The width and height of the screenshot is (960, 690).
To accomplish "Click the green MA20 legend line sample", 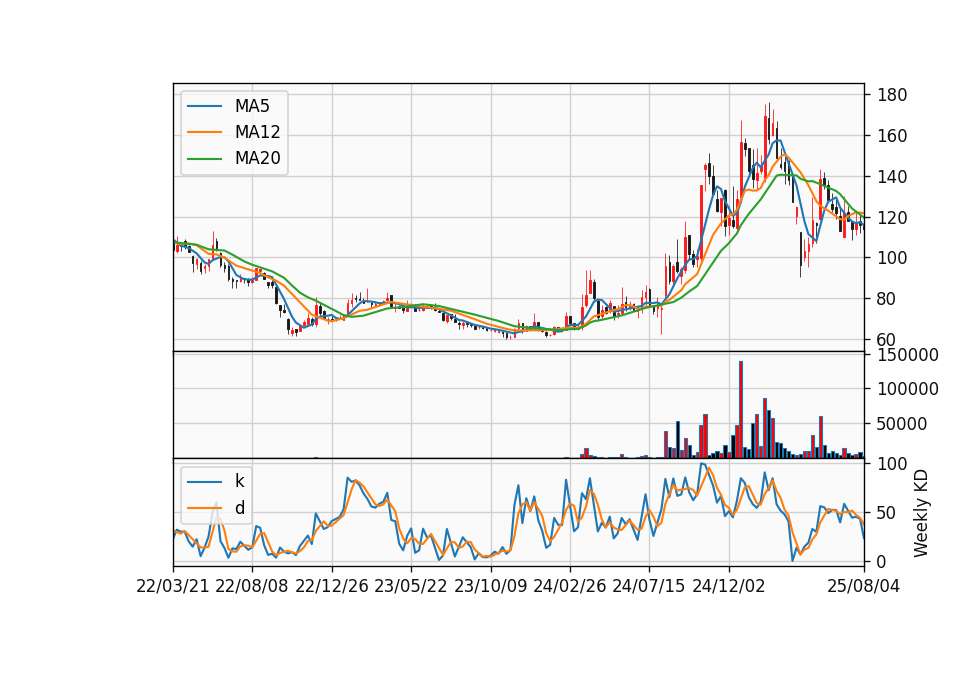I will click(204, 158).
